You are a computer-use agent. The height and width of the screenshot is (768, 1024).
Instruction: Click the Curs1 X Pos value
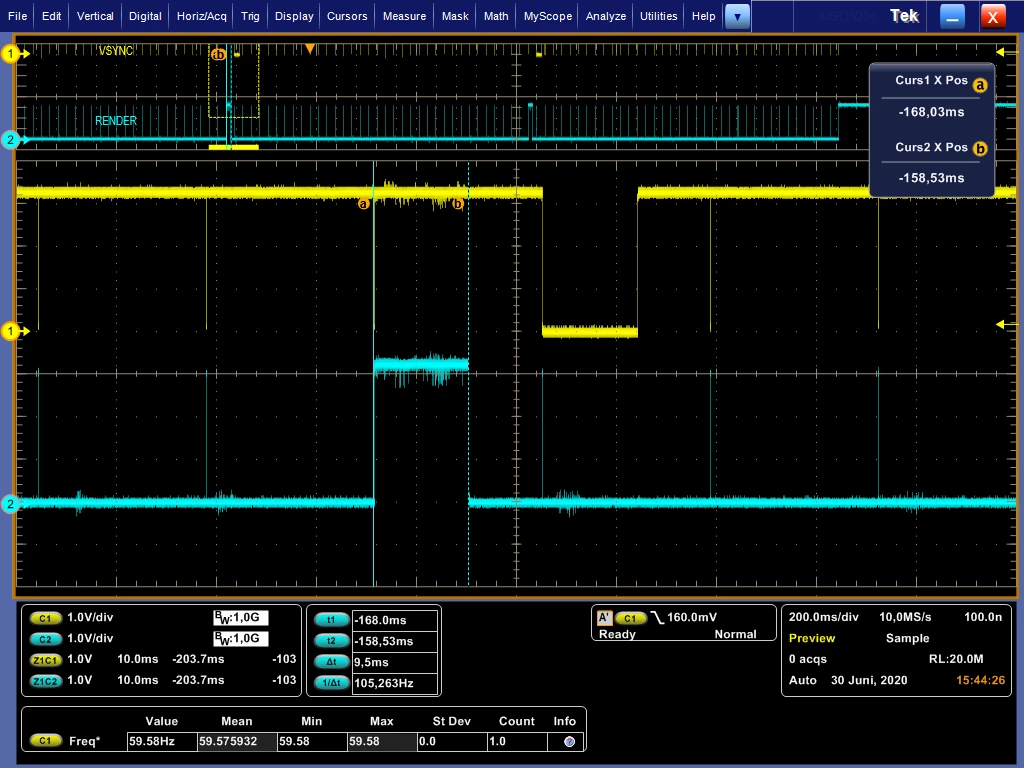pos(931,112)
